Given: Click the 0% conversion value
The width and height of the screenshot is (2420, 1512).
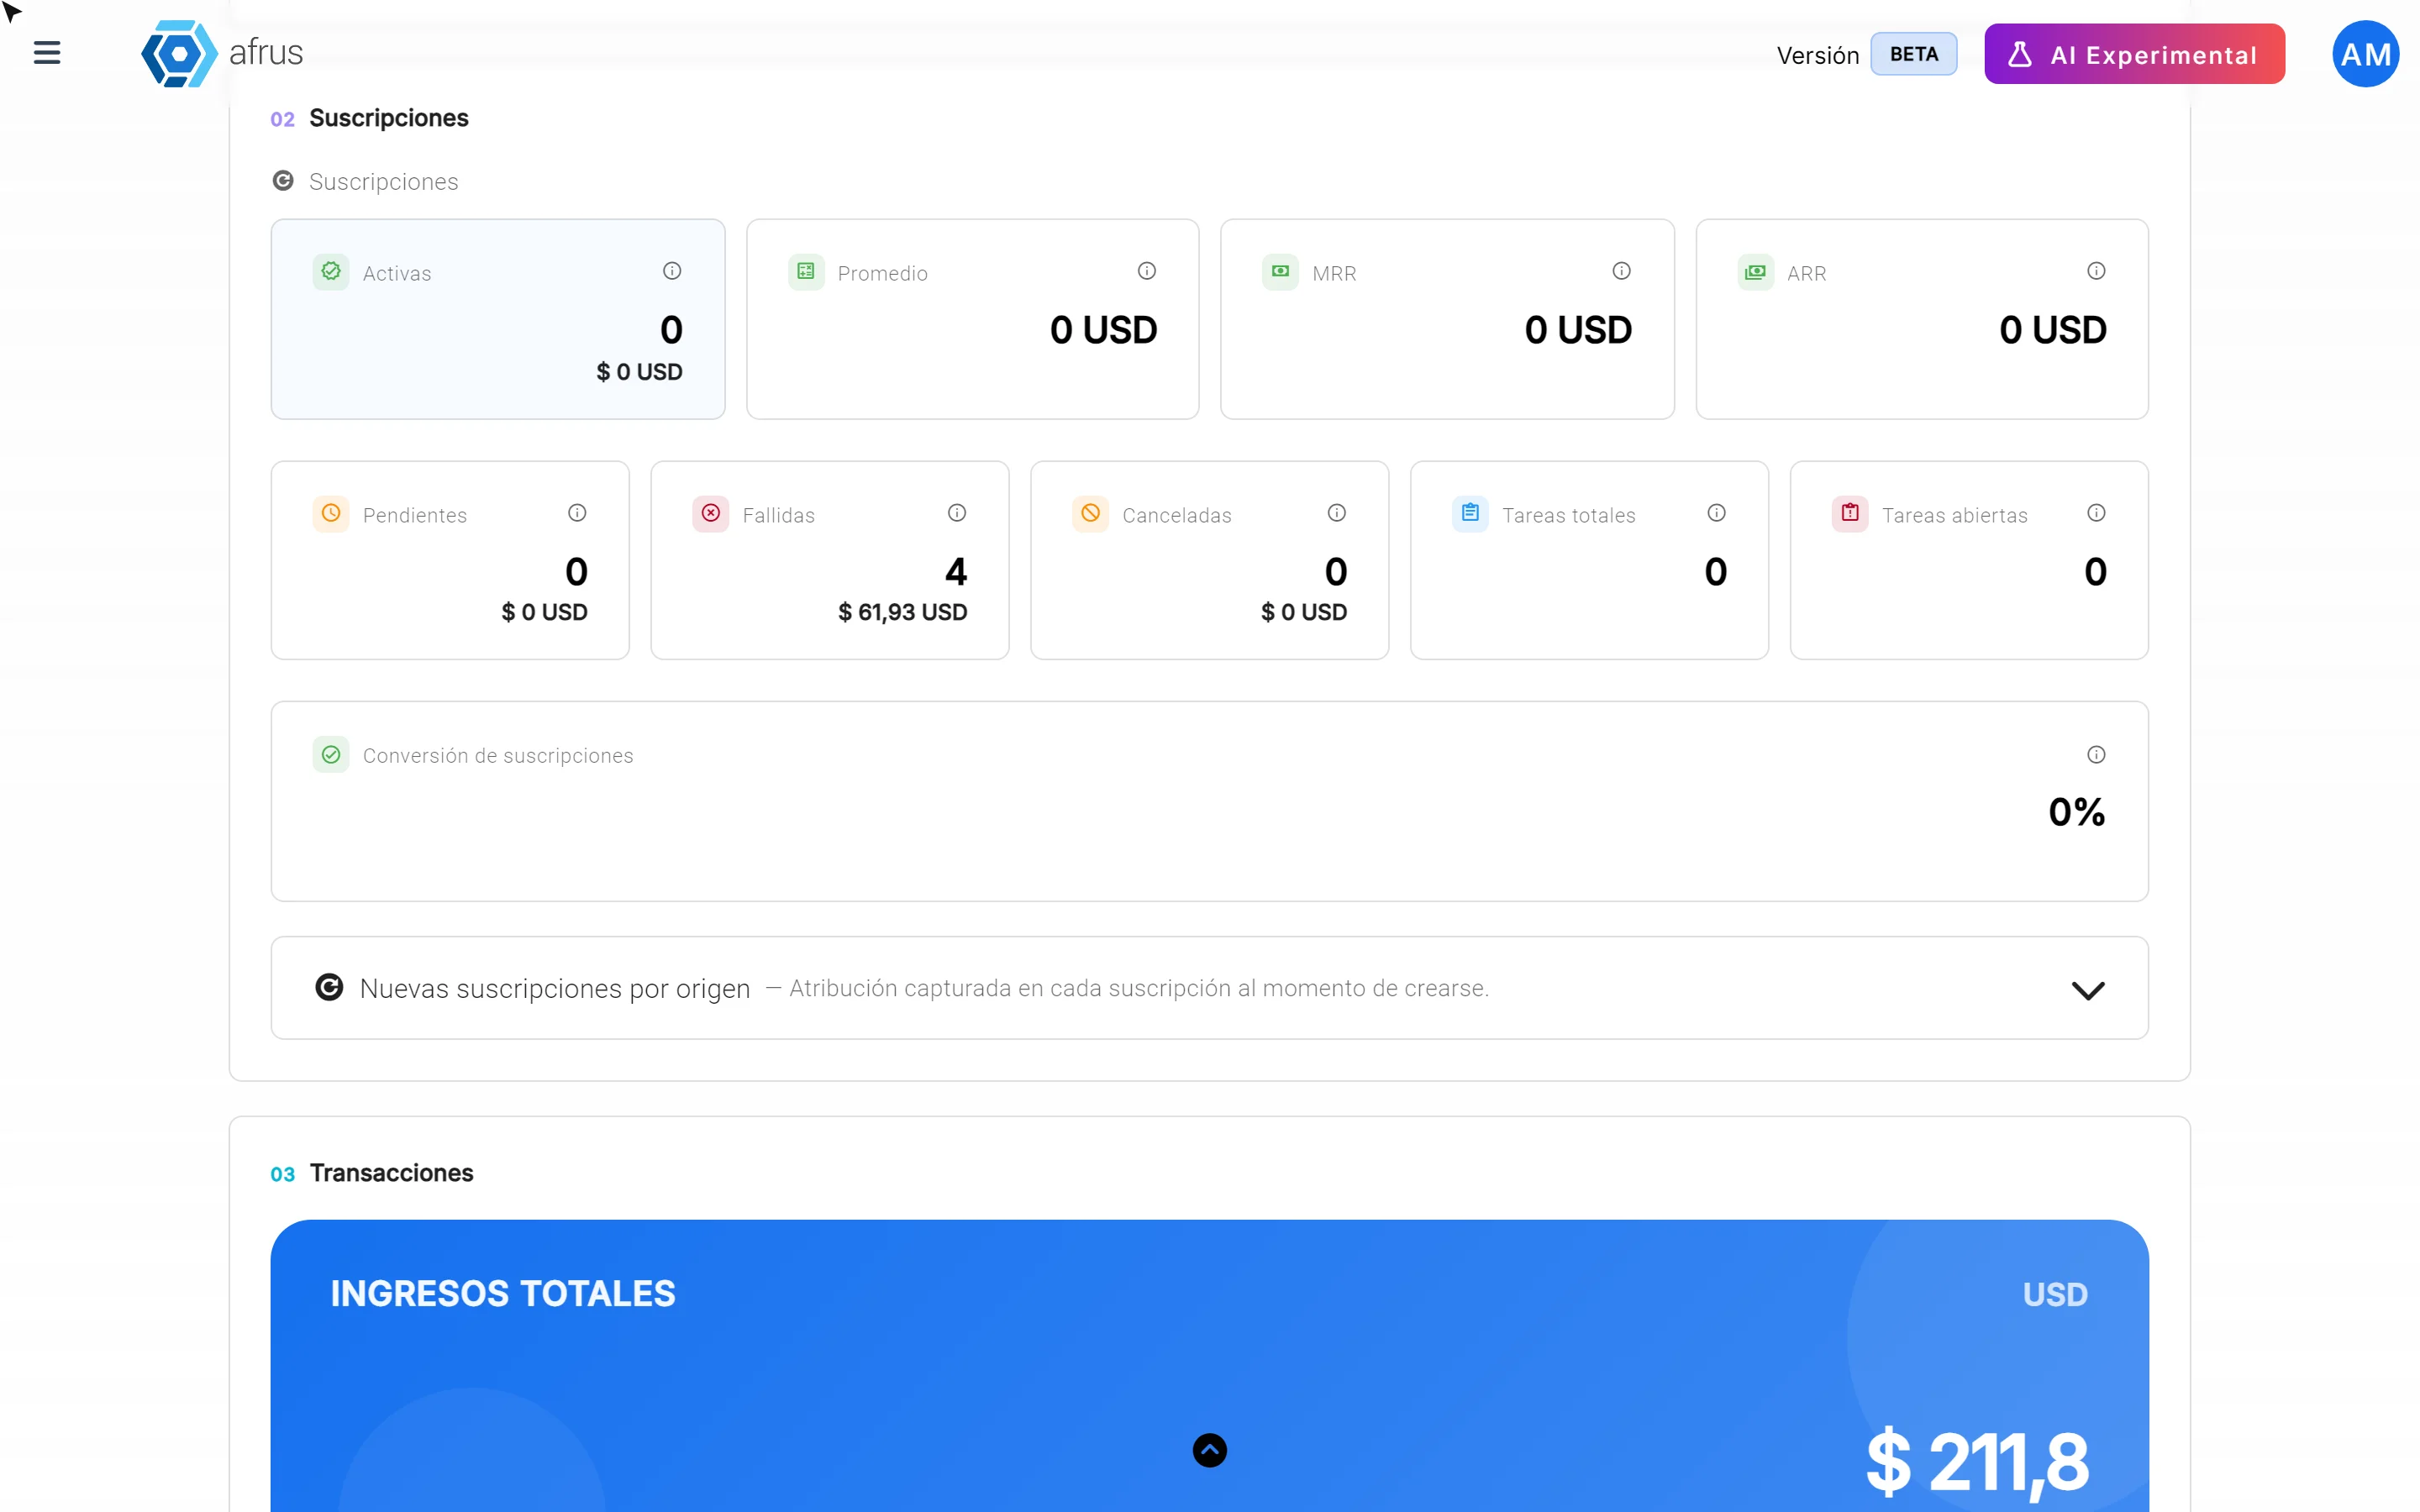Looking at the screenshot, I should (2077, 812).
